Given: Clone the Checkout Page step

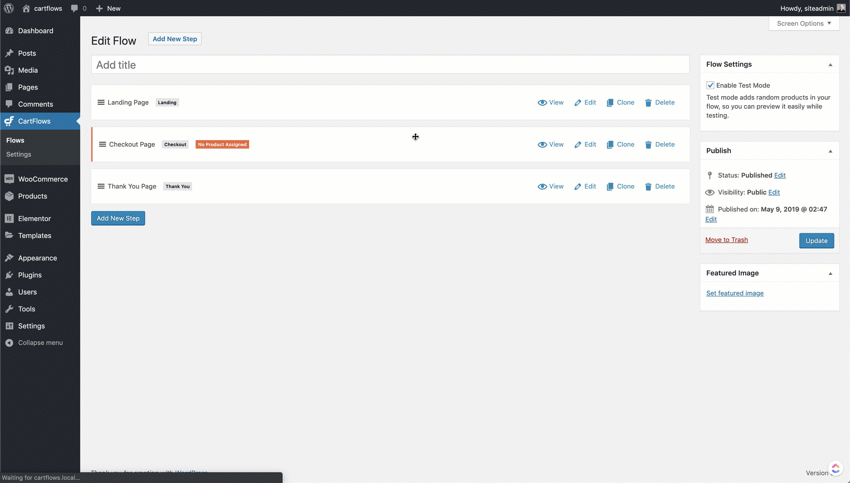Looking at the screenshot, I should pos(620,144).
